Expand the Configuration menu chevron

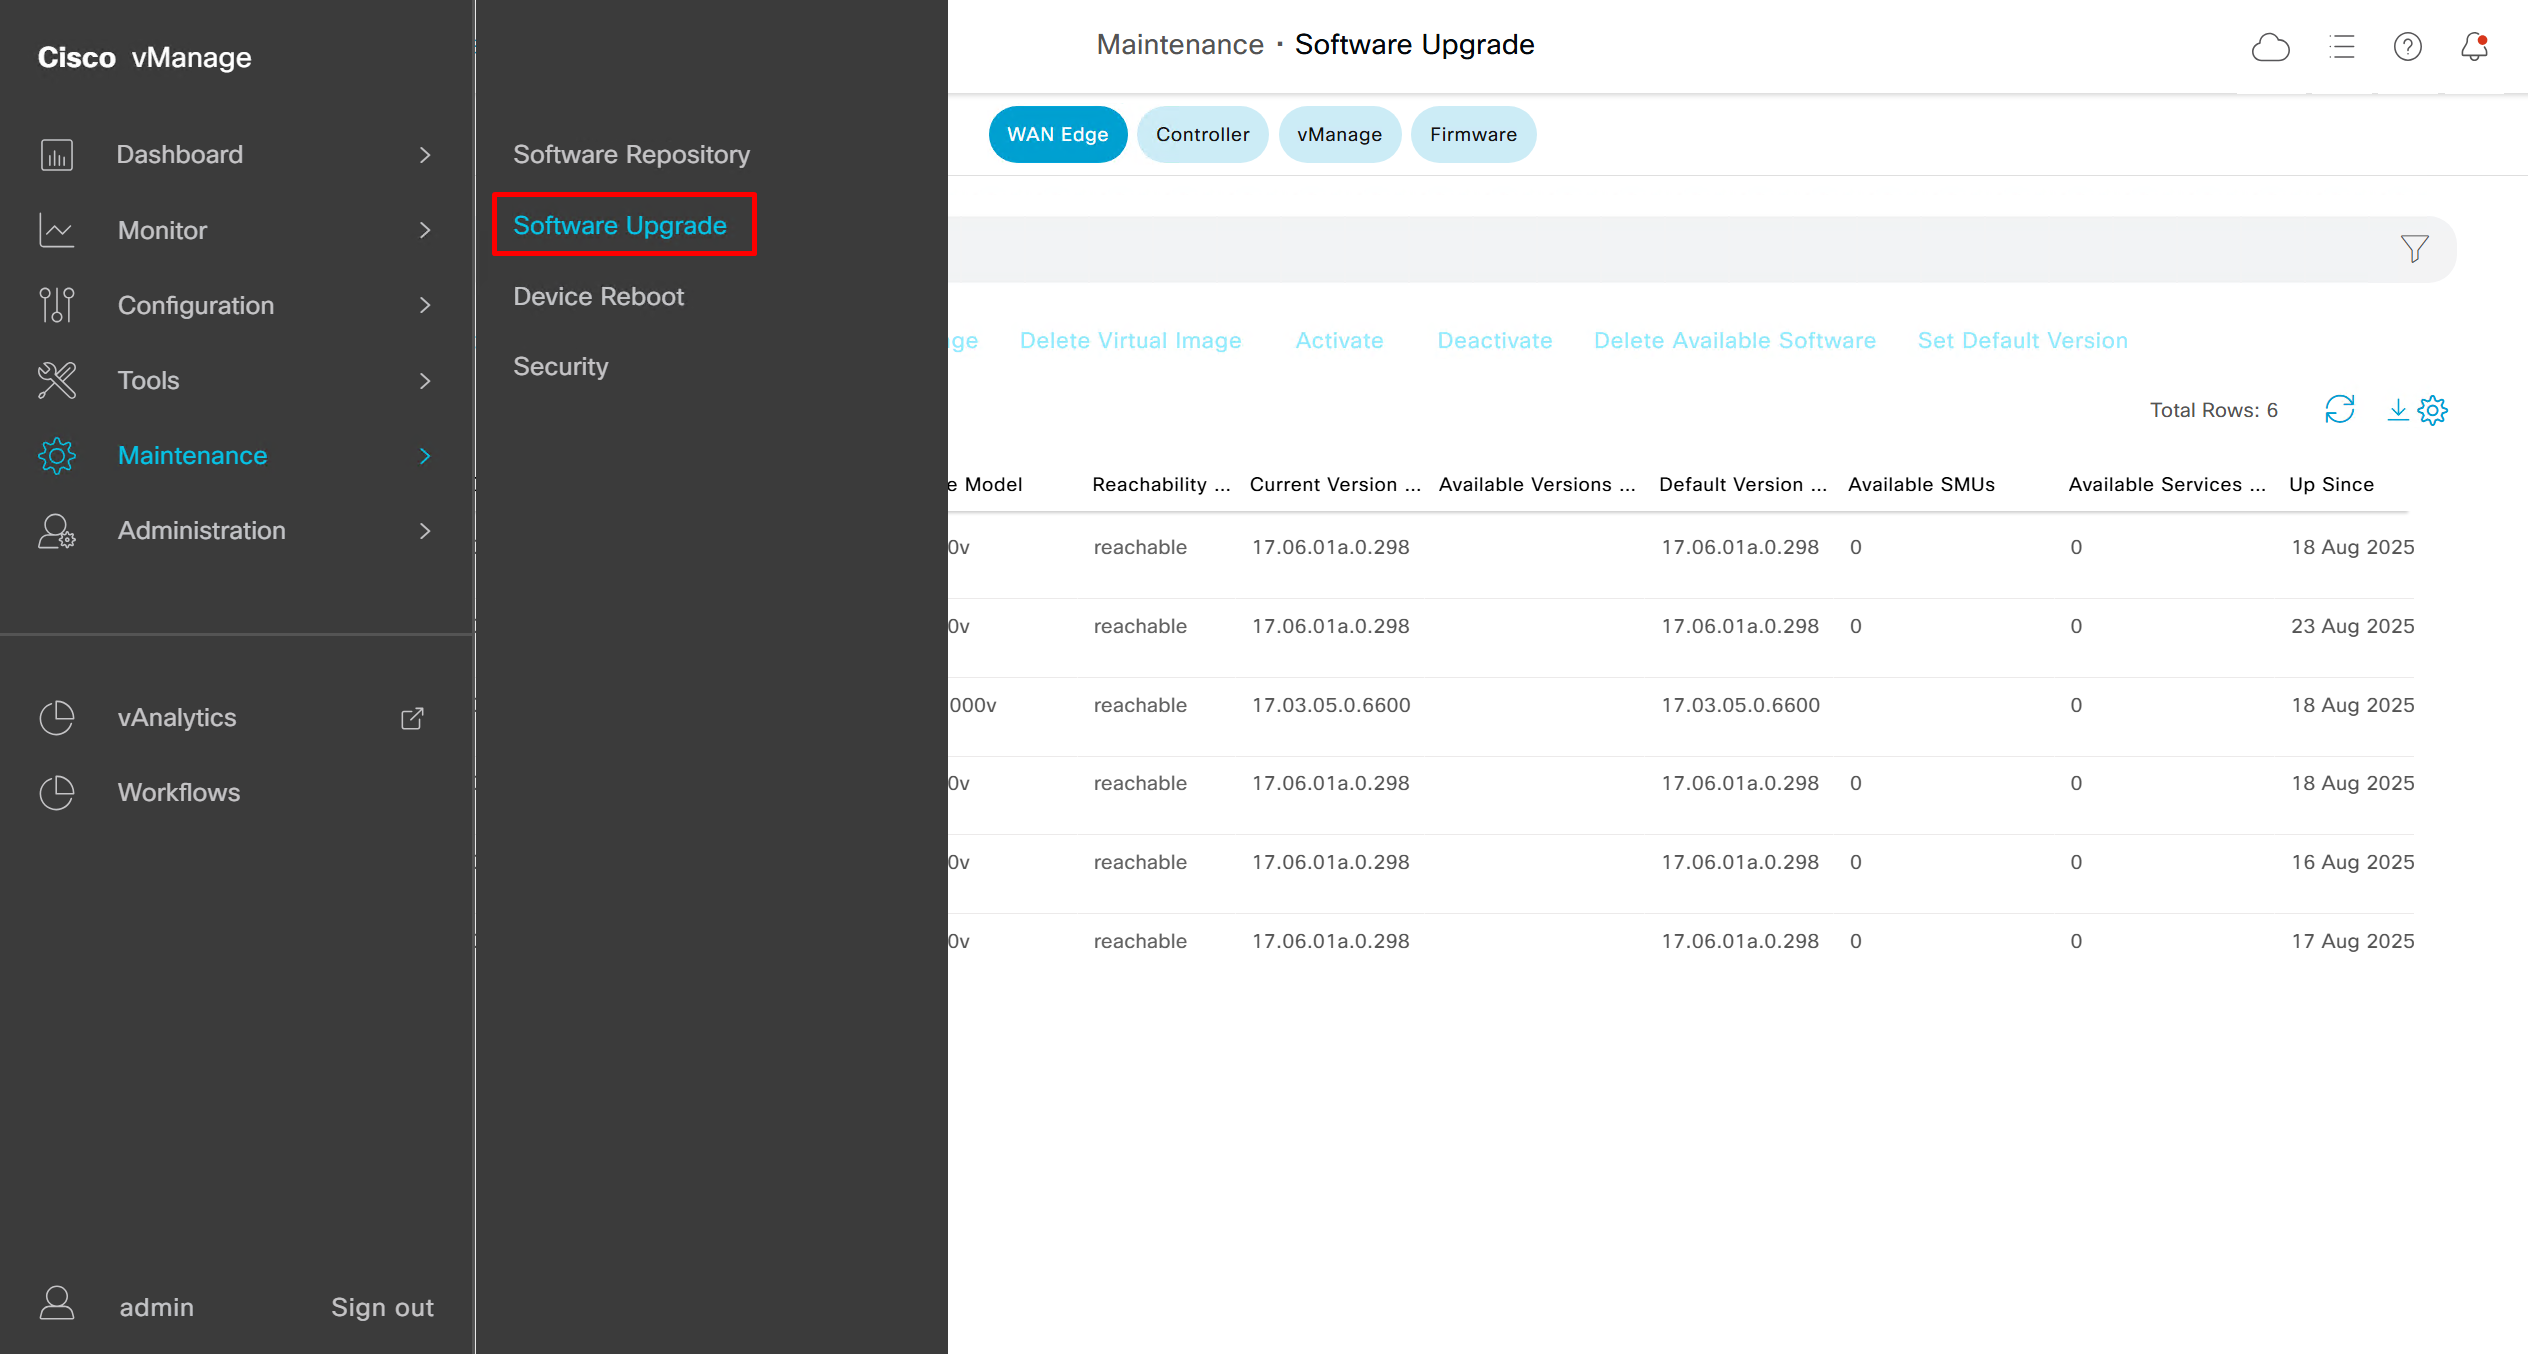(x=425, y=305)
